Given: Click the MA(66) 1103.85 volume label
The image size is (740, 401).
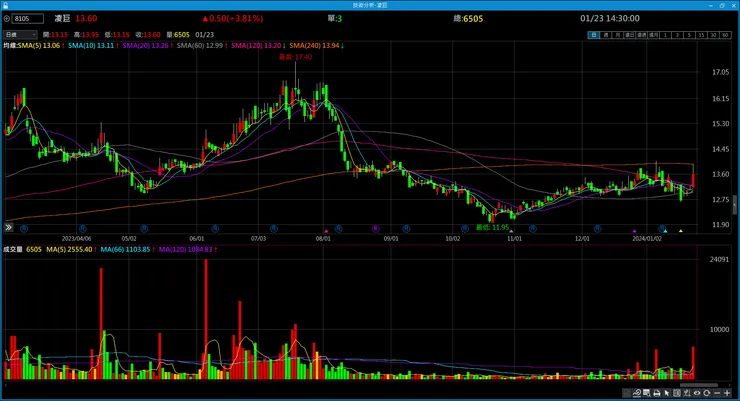Looking at the screenshot, I should [x=125, y=249].
